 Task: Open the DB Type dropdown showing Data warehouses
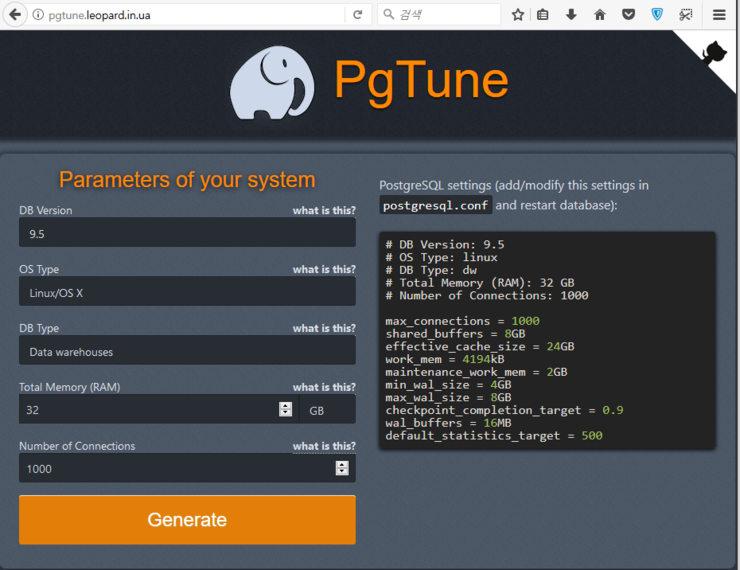coord(187,351)
